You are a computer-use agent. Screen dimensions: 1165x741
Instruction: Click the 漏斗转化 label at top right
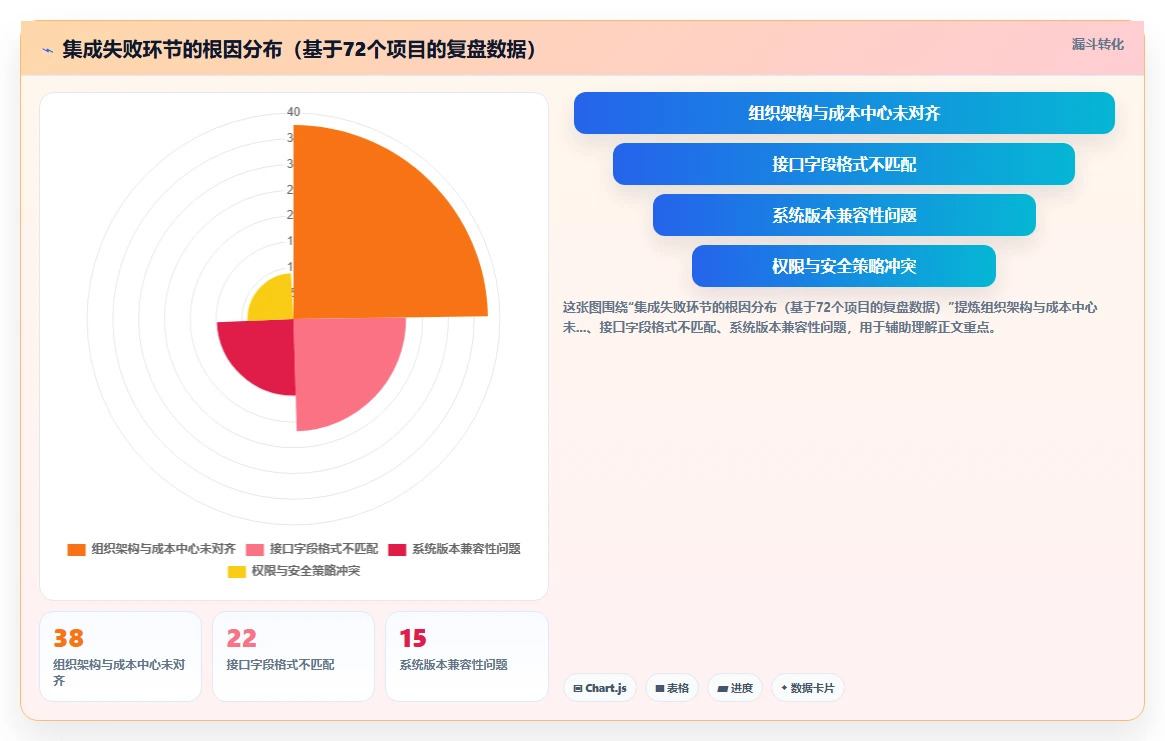1097,45
